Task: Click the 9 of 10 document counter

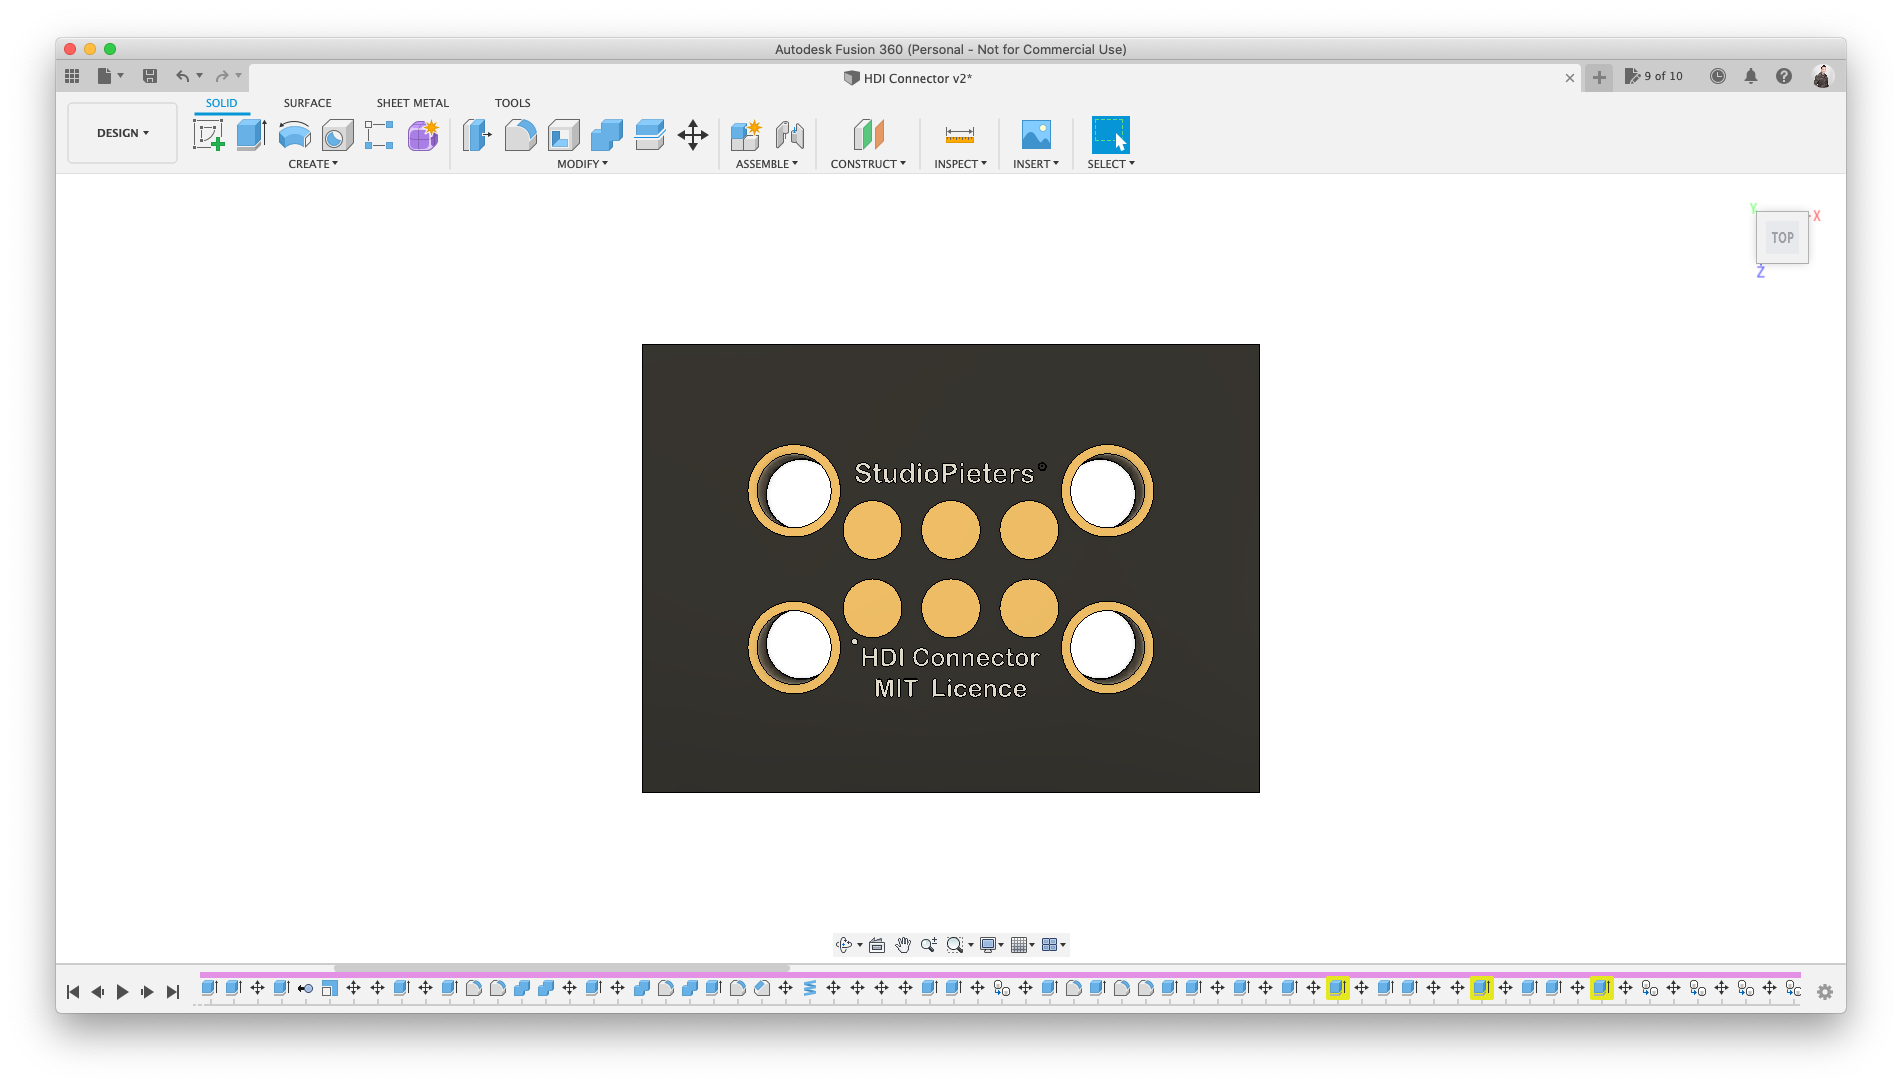Action: pos(1654,76)
